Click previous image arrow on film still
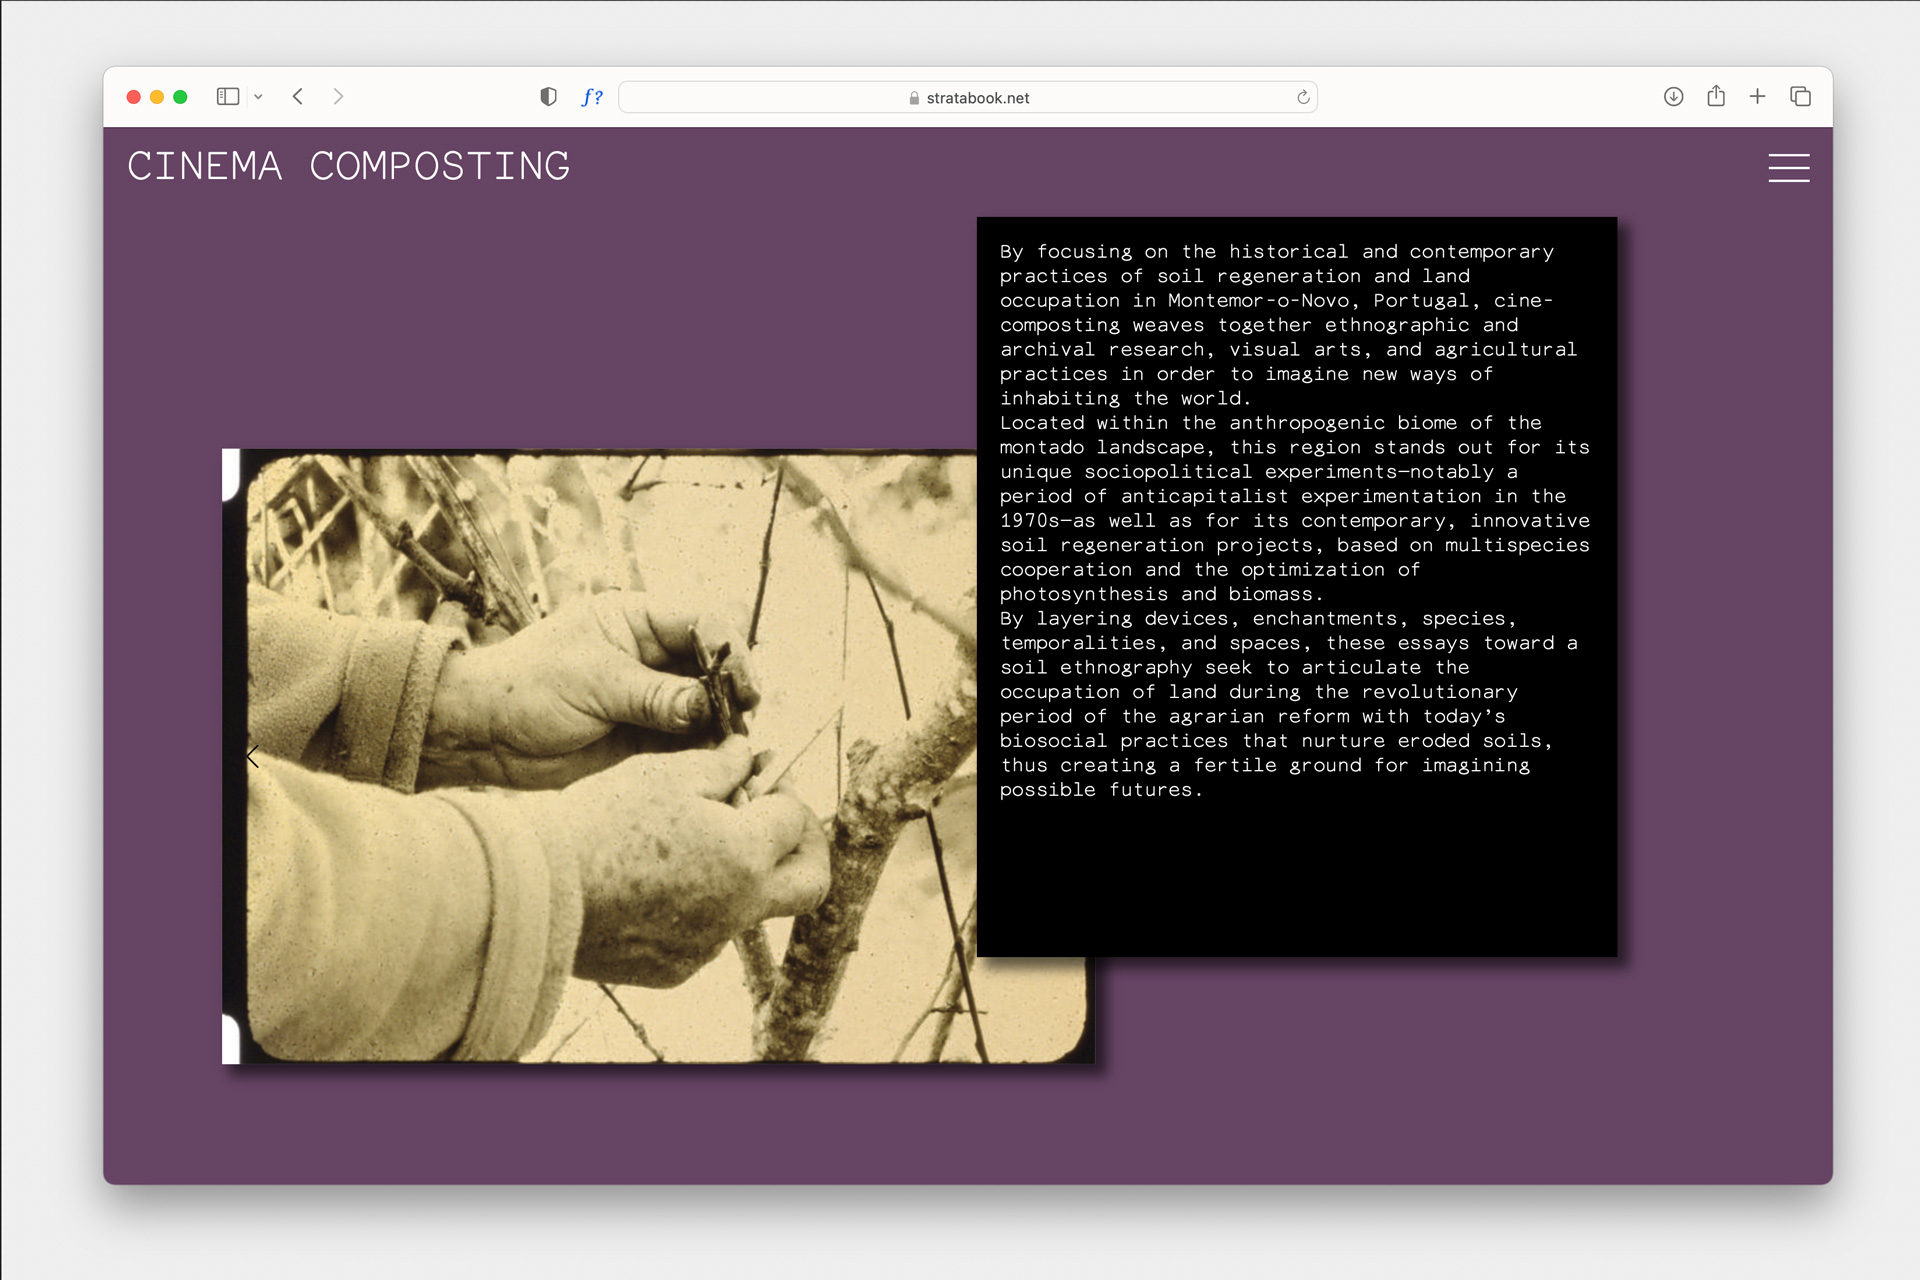Image resolution: width=1920 pixels, height=1280 pixels. [x=253, y=757]
